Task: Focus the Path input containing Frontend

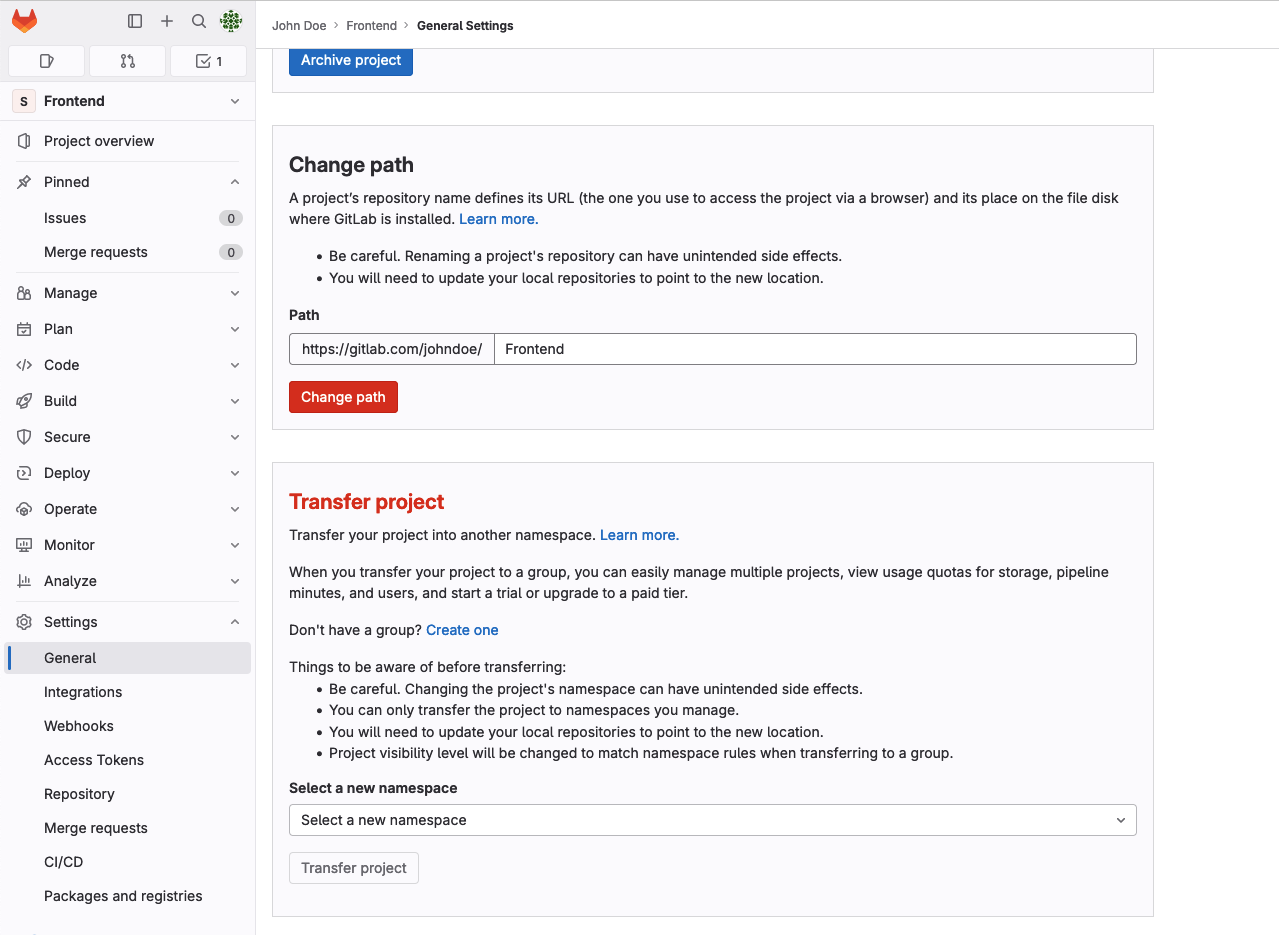Action: (815, 349)
